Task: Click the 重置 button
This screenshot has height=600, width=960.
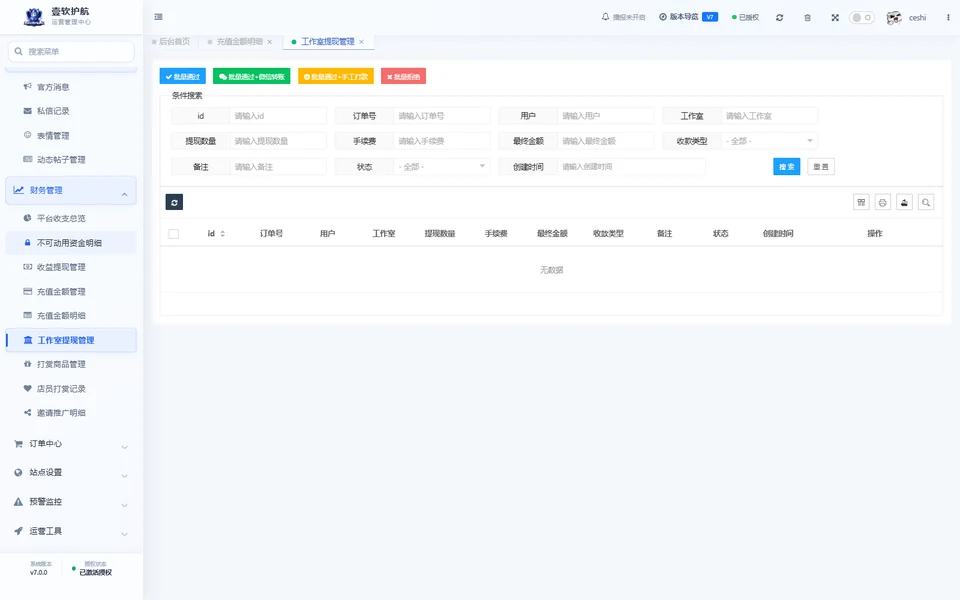Action: [x=821, y=167]
